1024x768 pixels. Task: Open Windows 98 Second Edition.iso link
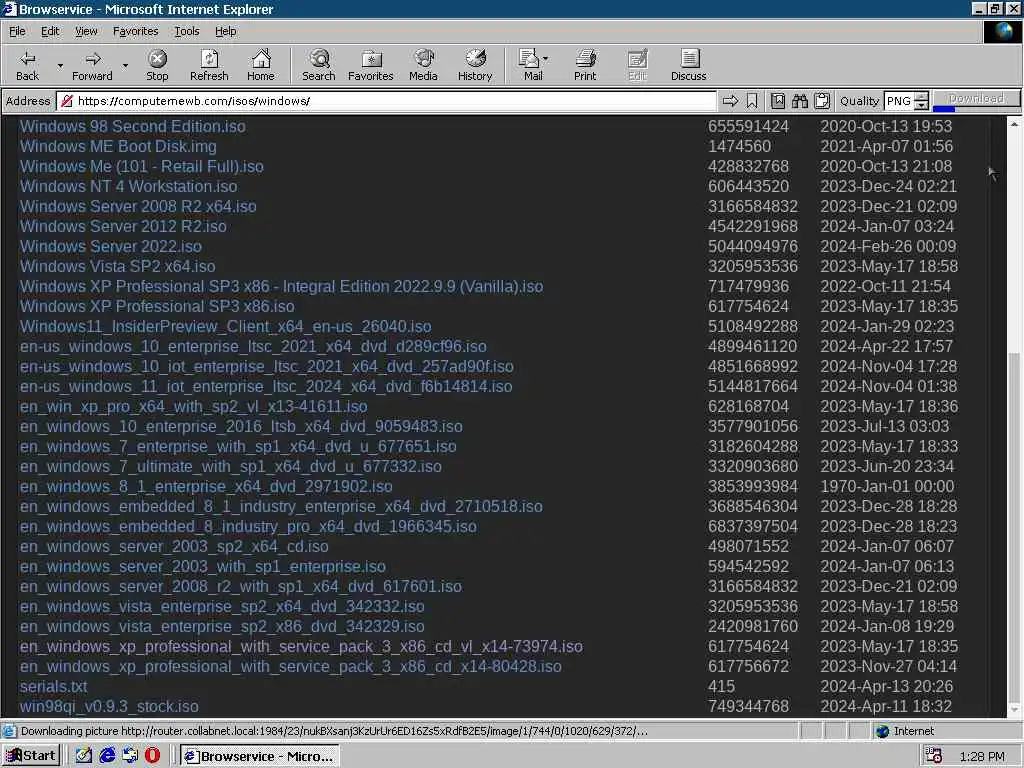(x=133, y=127)
